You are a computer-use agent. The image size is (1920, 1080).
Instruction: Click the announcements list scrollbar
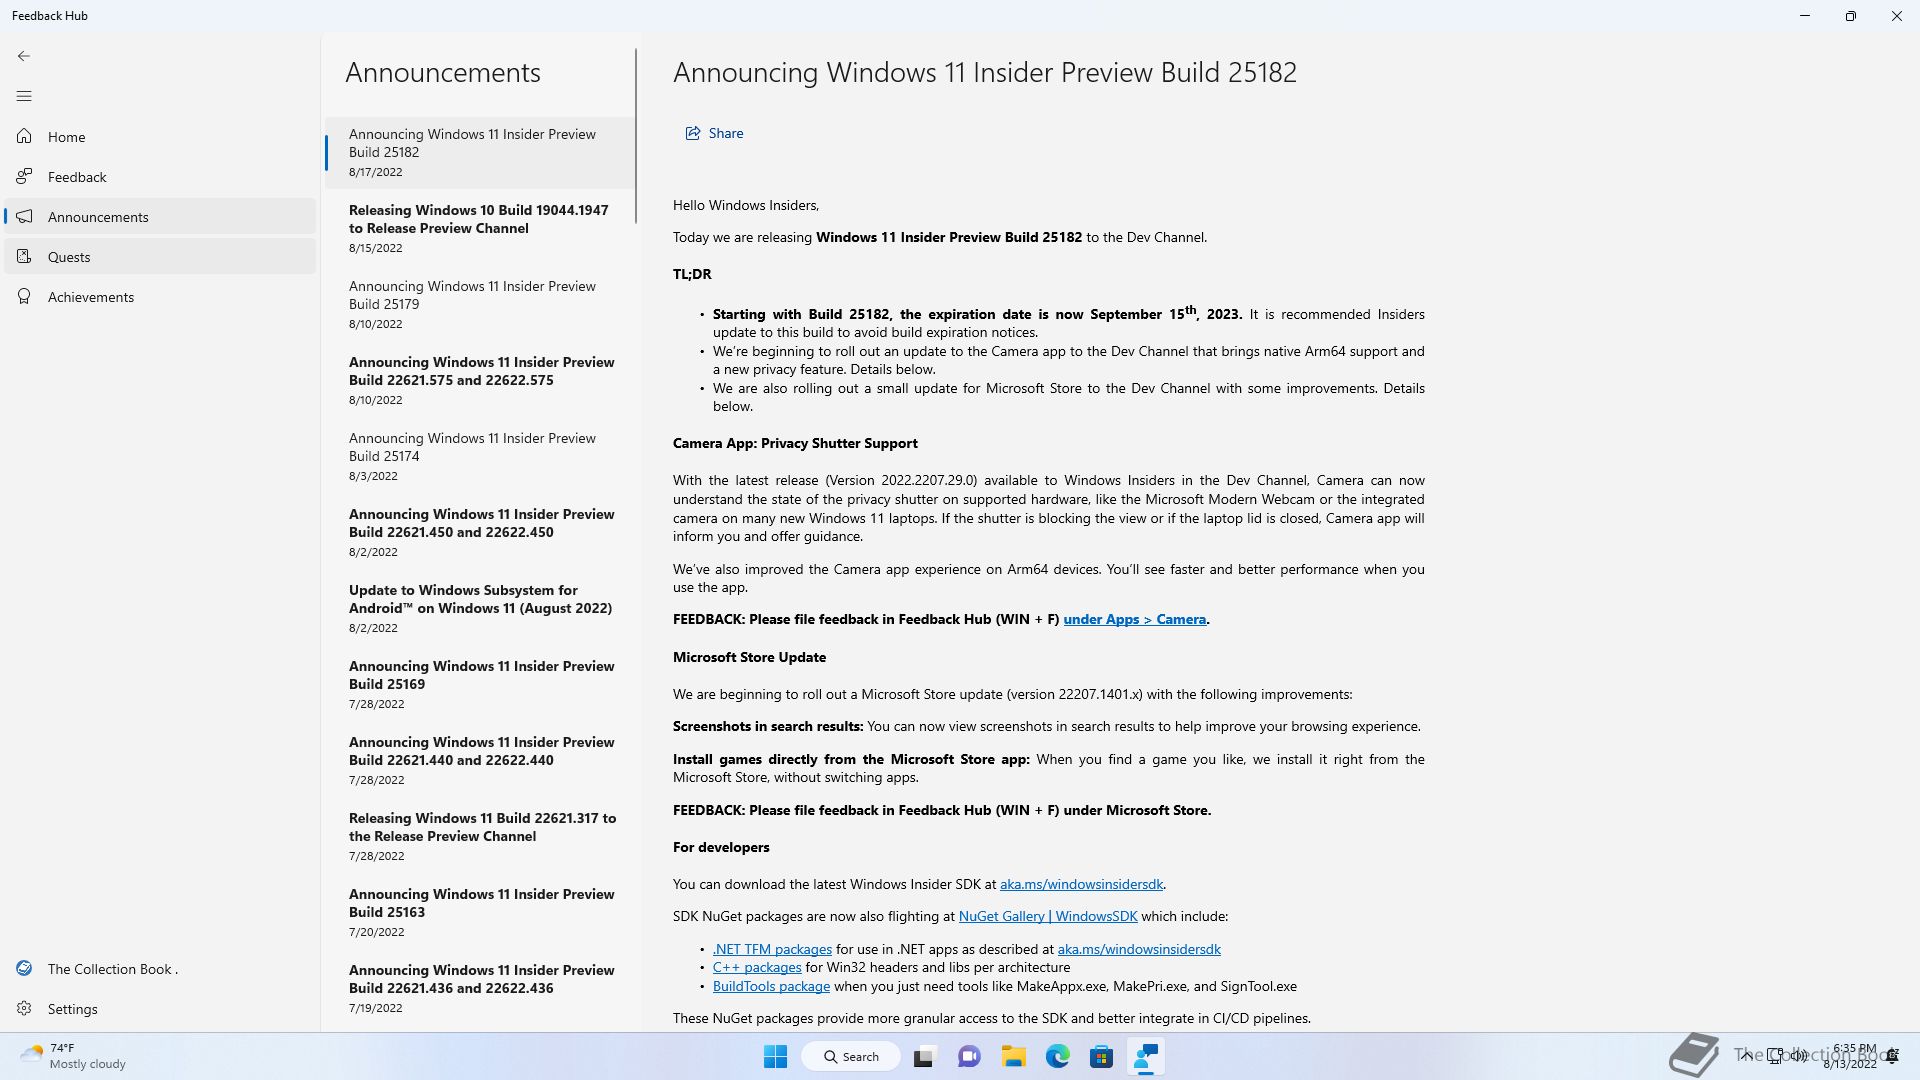coord(636,136)
